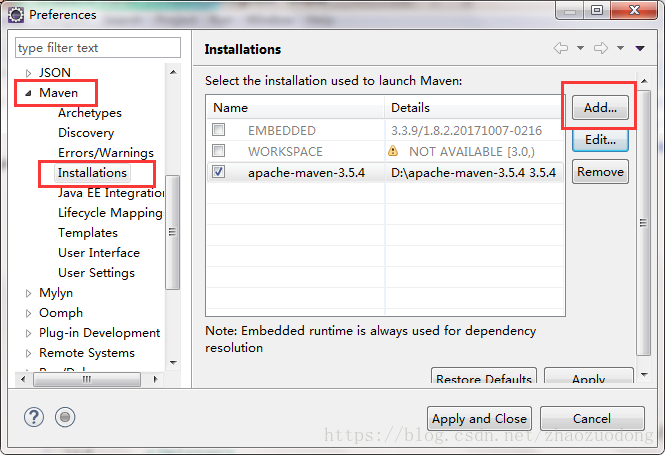Click the Details column header
The width and height of the screenshot is (665, 455).
(475, 108)
